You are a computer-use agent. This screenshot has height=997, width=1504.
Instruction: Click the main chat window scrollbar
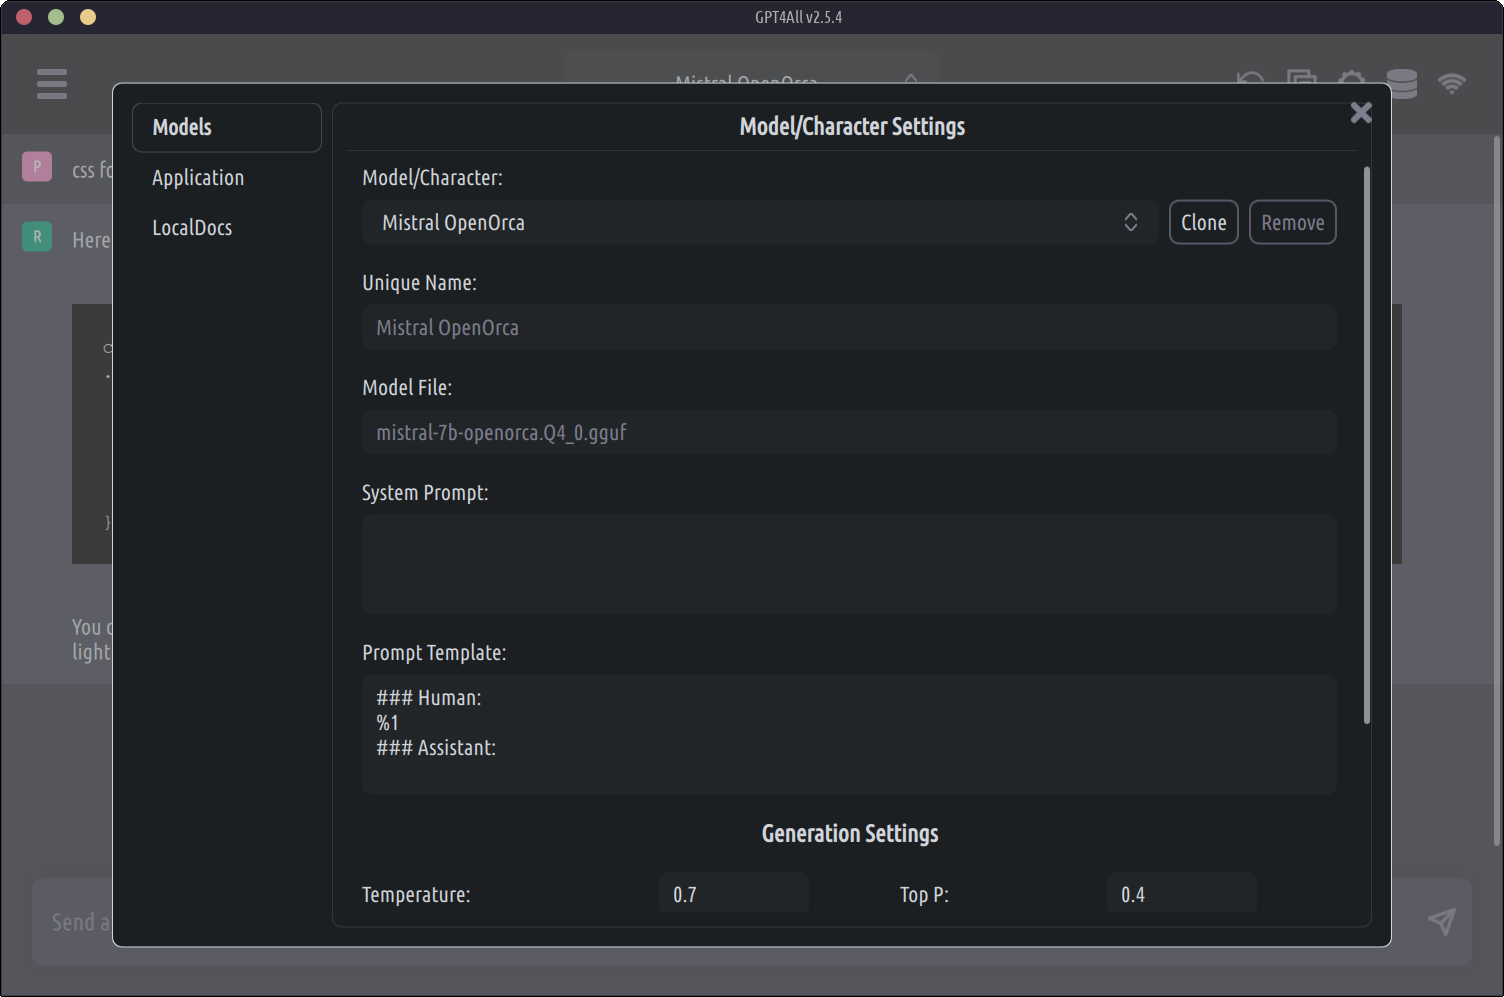click(1497, 490)
